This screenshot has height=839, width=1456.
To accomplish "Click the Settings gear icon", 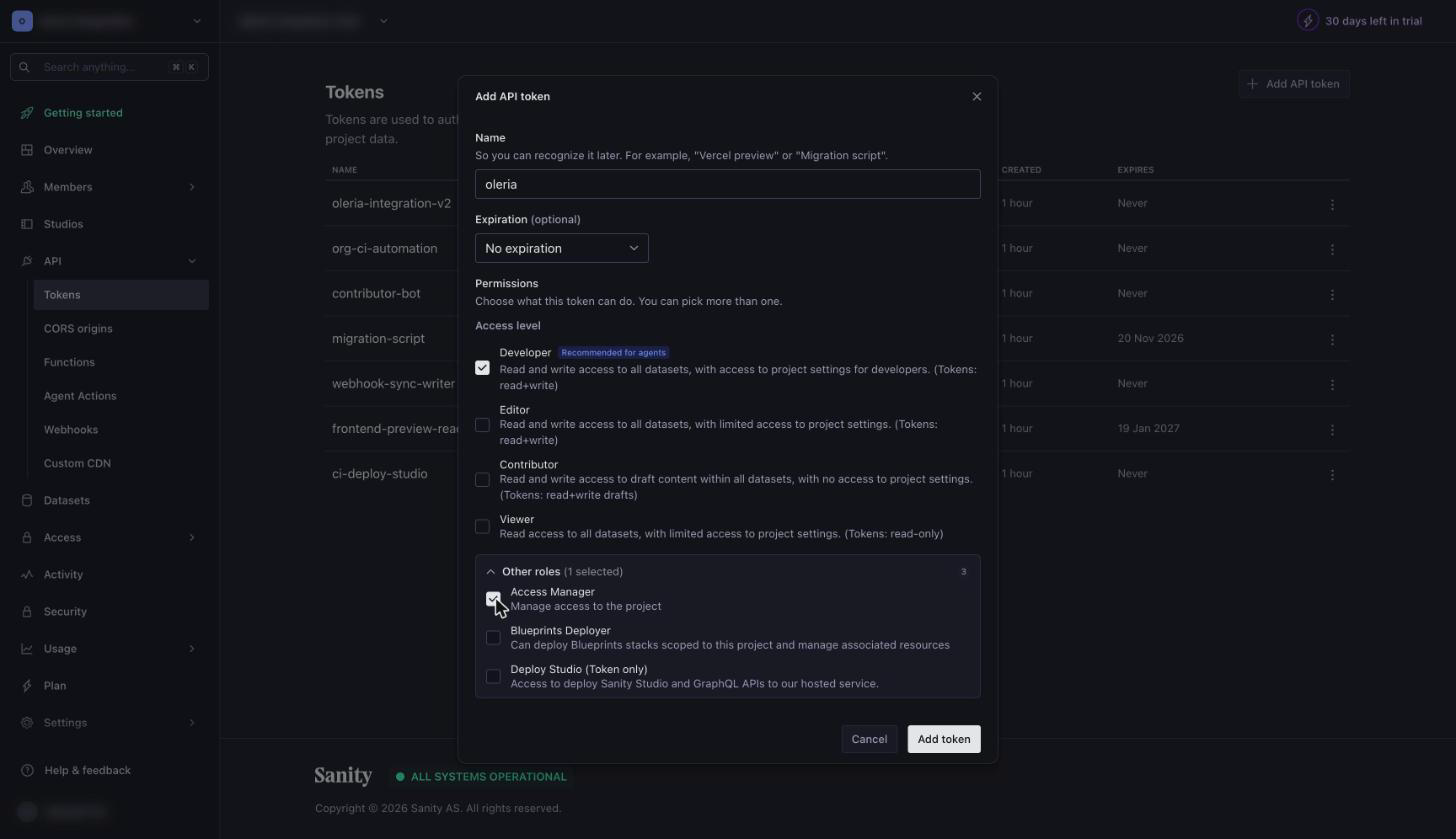I will [27, 723].
